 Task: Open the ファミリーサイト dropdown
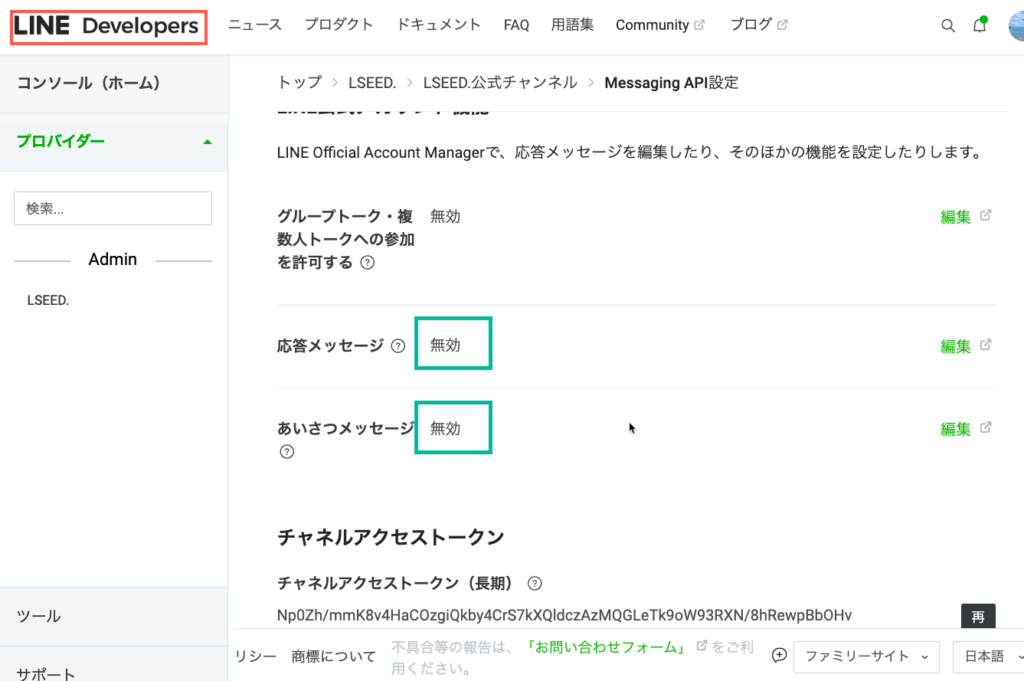(x=865, y=656)
